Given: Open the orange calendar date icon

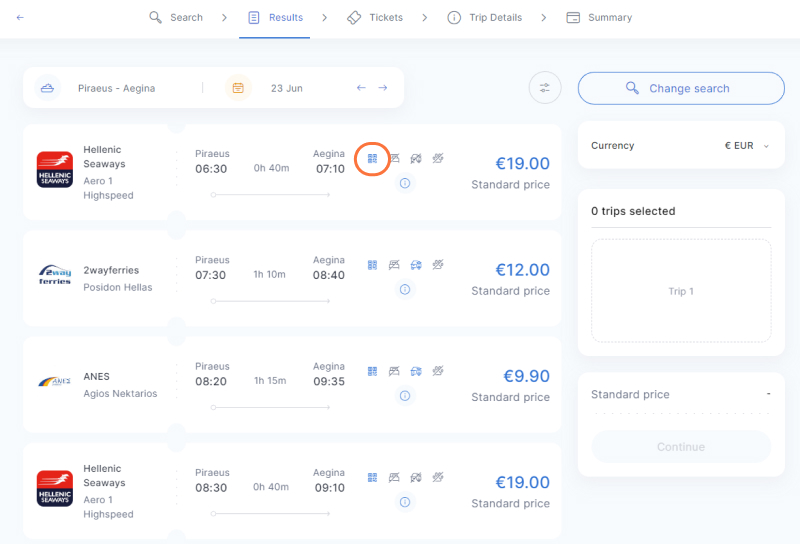Looking at the screenshot, I should (x=238, y=88).
